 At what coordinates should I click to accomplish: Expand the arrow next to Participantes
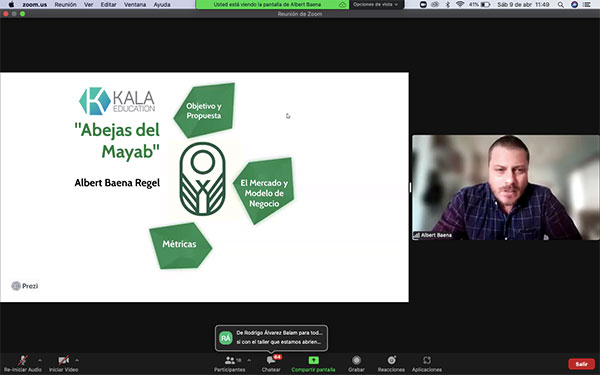(x=249, y=360)
